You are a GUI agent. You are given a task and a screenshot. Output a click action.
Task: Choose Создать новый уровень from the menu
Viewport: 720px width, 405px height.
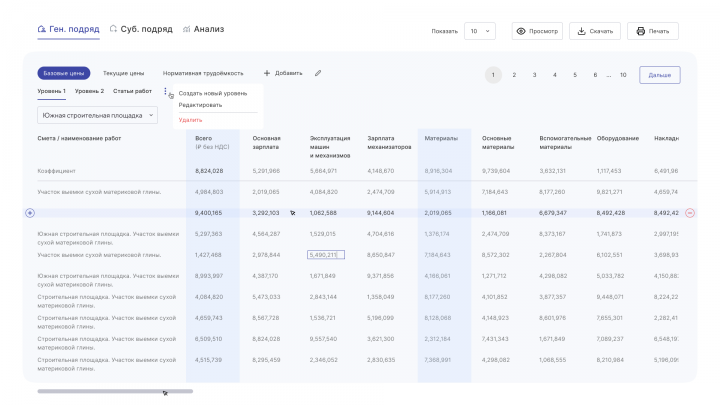point(212,93)
